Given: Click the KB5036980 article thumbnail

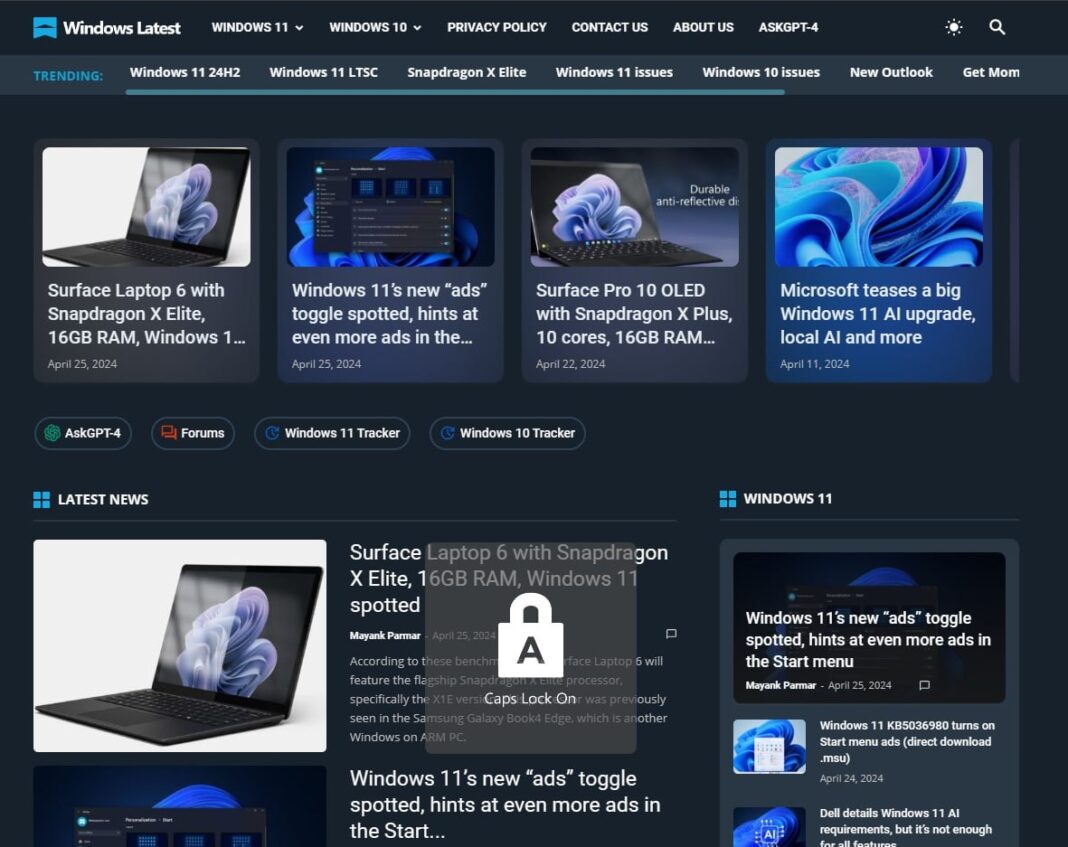Looking at the screenshot, I should tap(769, 746).
